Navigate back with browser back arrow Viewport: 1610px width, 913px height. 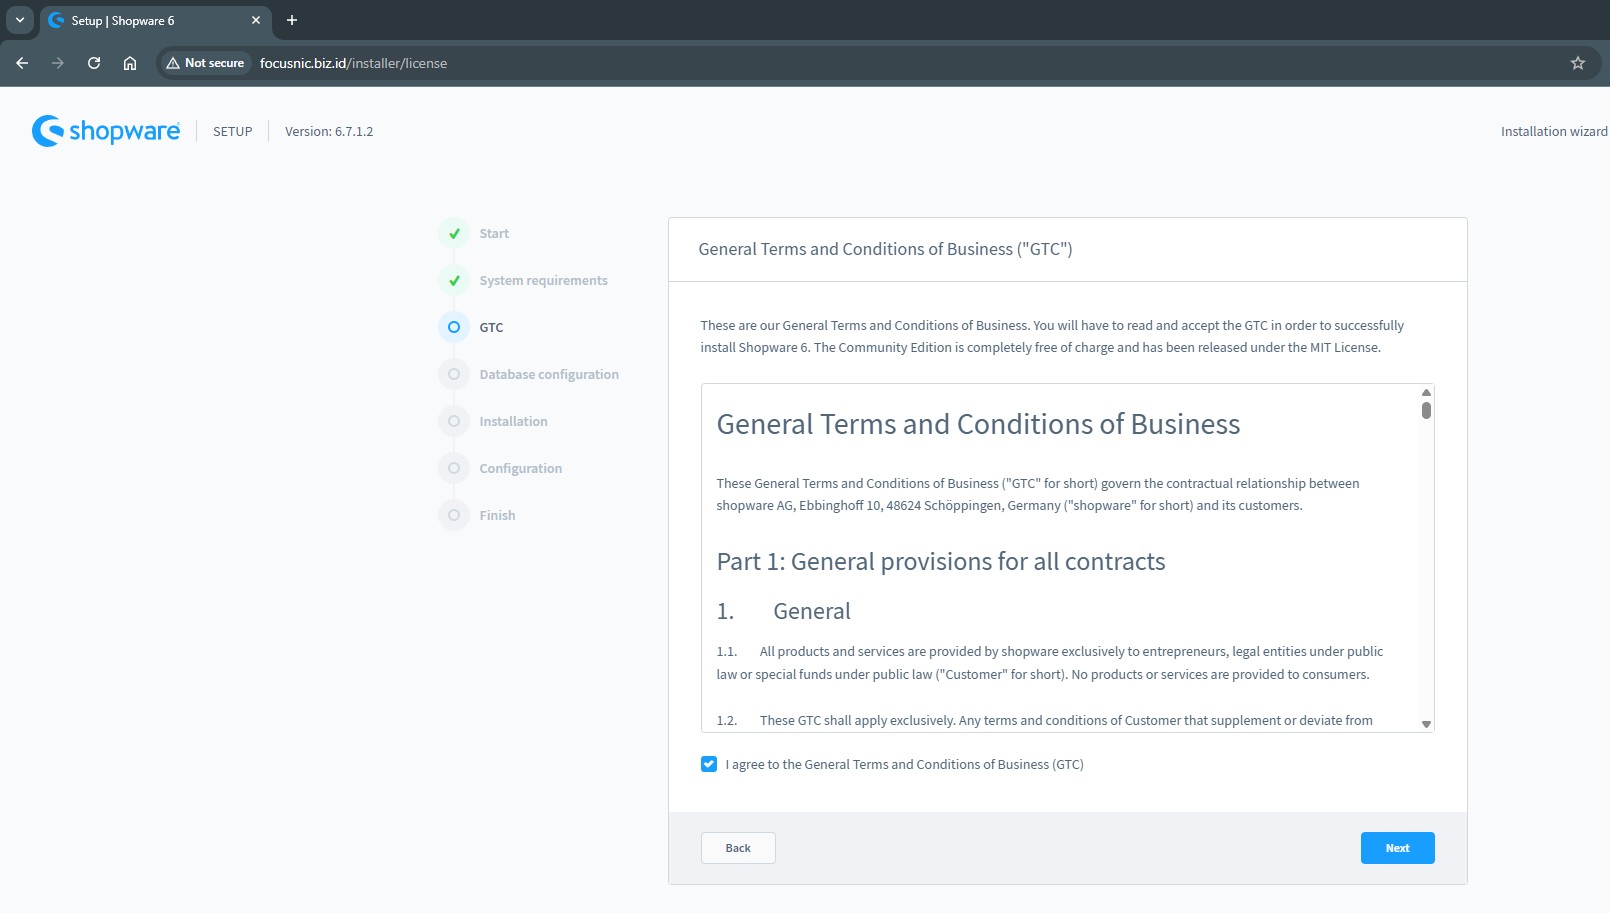click(22, 63)
